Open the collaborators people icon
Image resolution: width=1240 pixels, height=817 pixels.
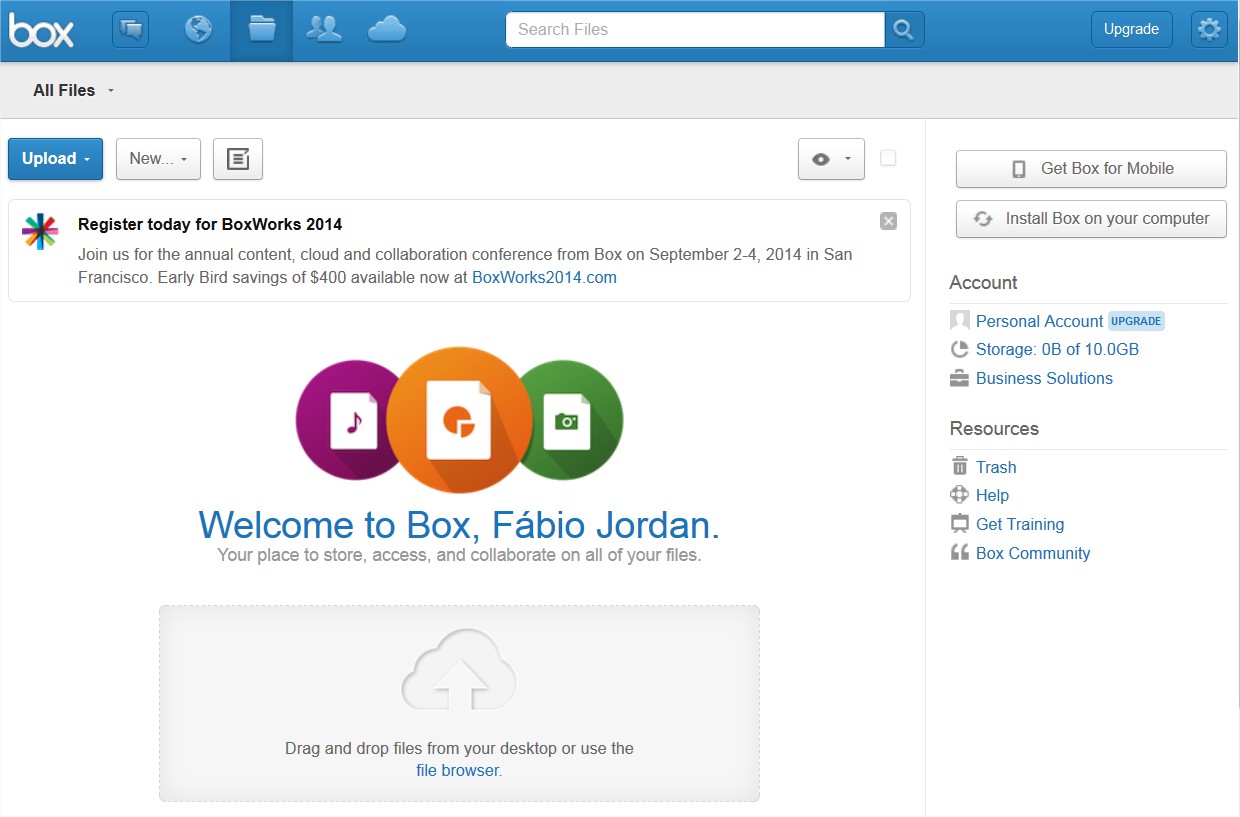coord(324,30)
